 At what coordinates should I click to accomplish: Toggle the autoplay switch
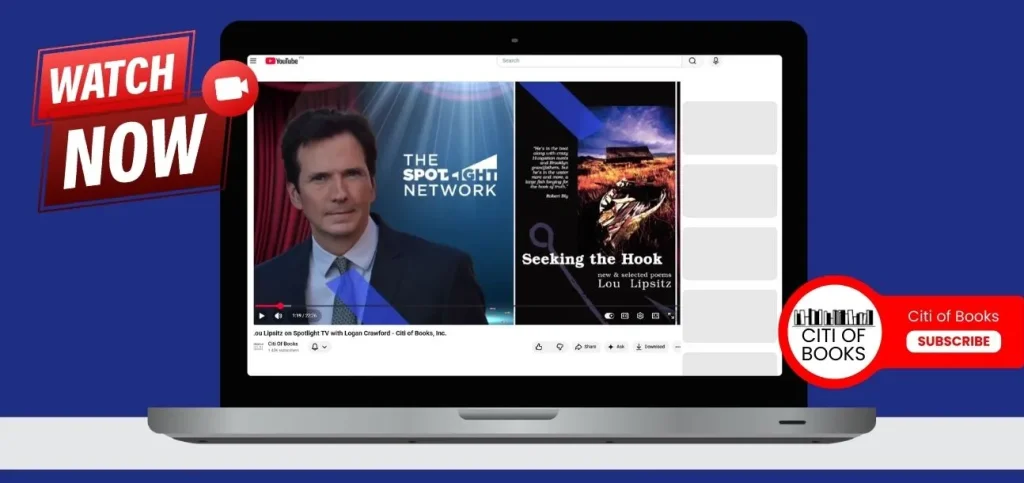[x=609, y=316]
